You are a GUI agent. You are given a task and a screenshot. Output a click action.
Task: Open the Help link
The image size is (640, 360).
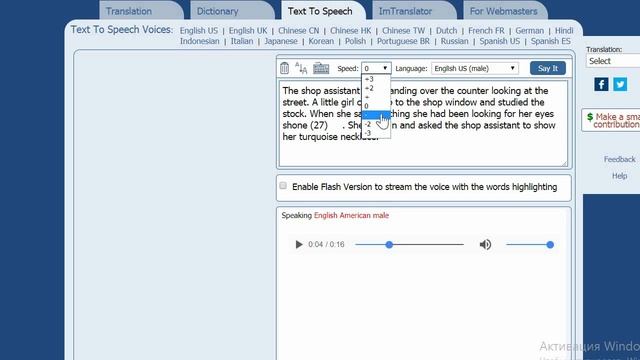(x=620, y=176)
